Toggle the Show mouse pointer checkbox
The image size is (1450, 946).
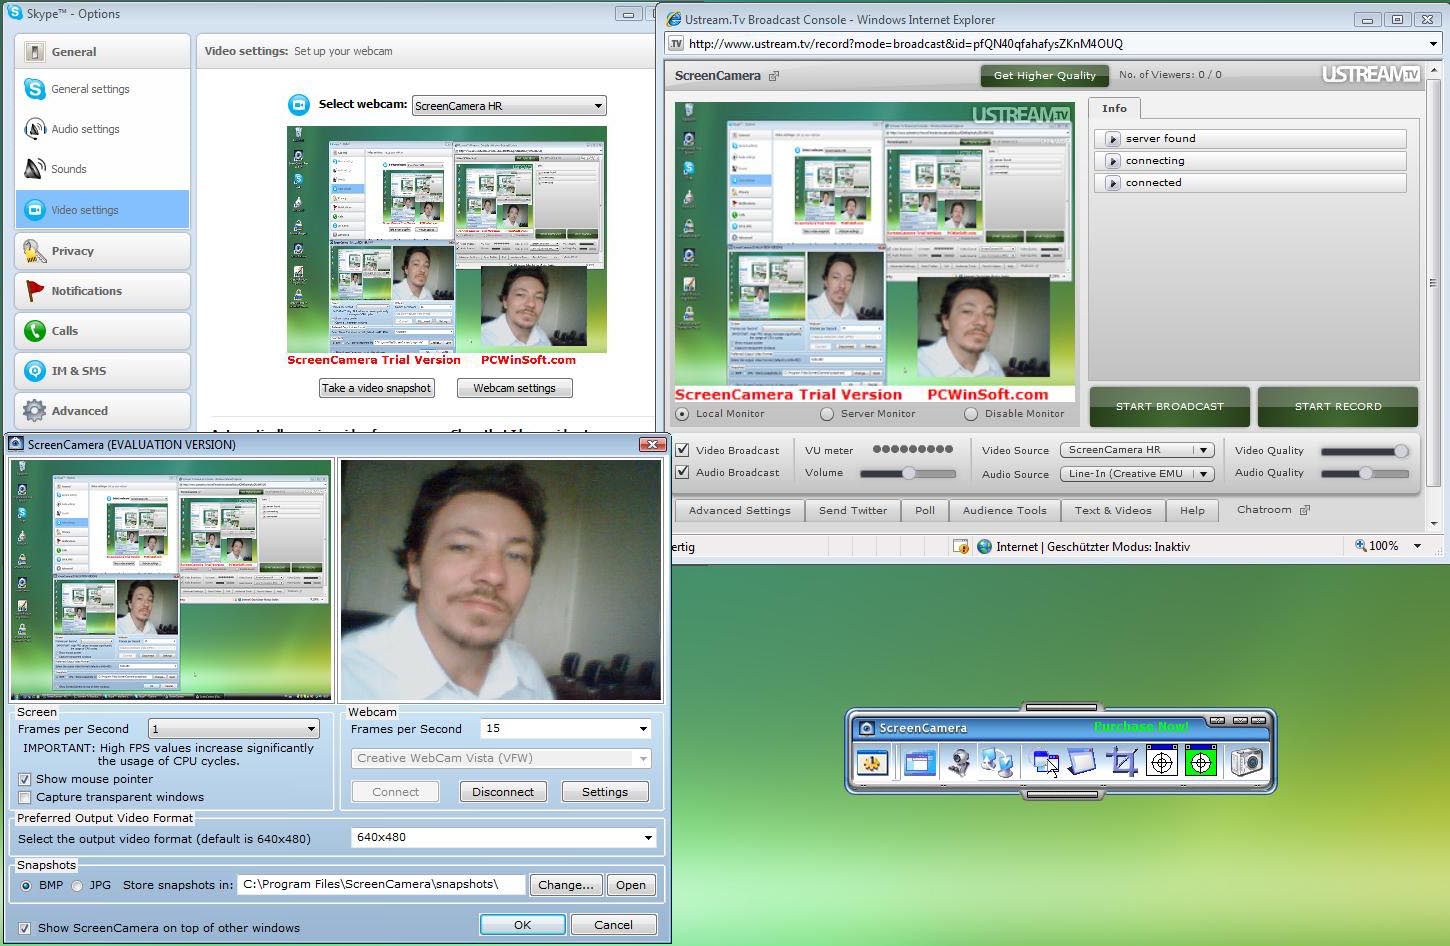(x=25, y=779)
